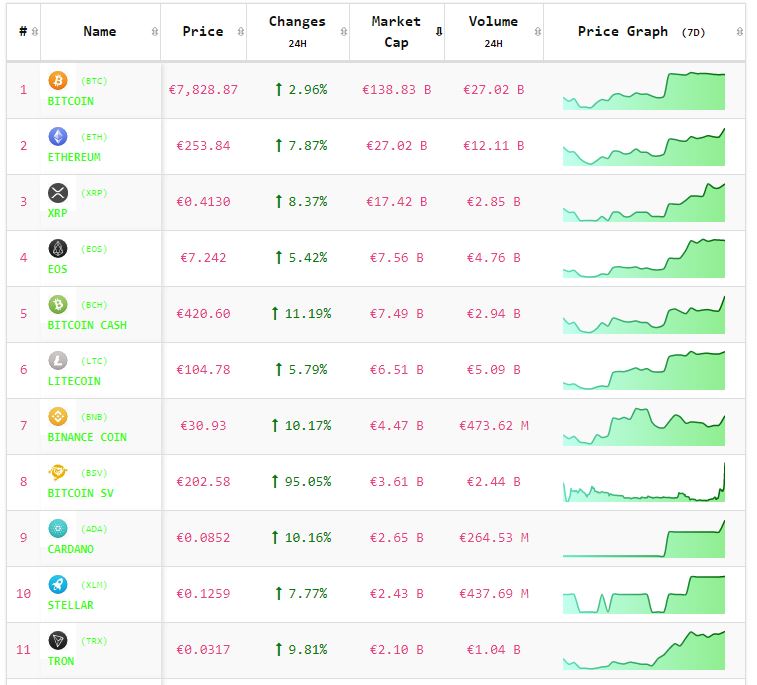The width and height of the screenshot is (757, 685).
Task: Click the EOS coin icon
Action: click(58, 249)
